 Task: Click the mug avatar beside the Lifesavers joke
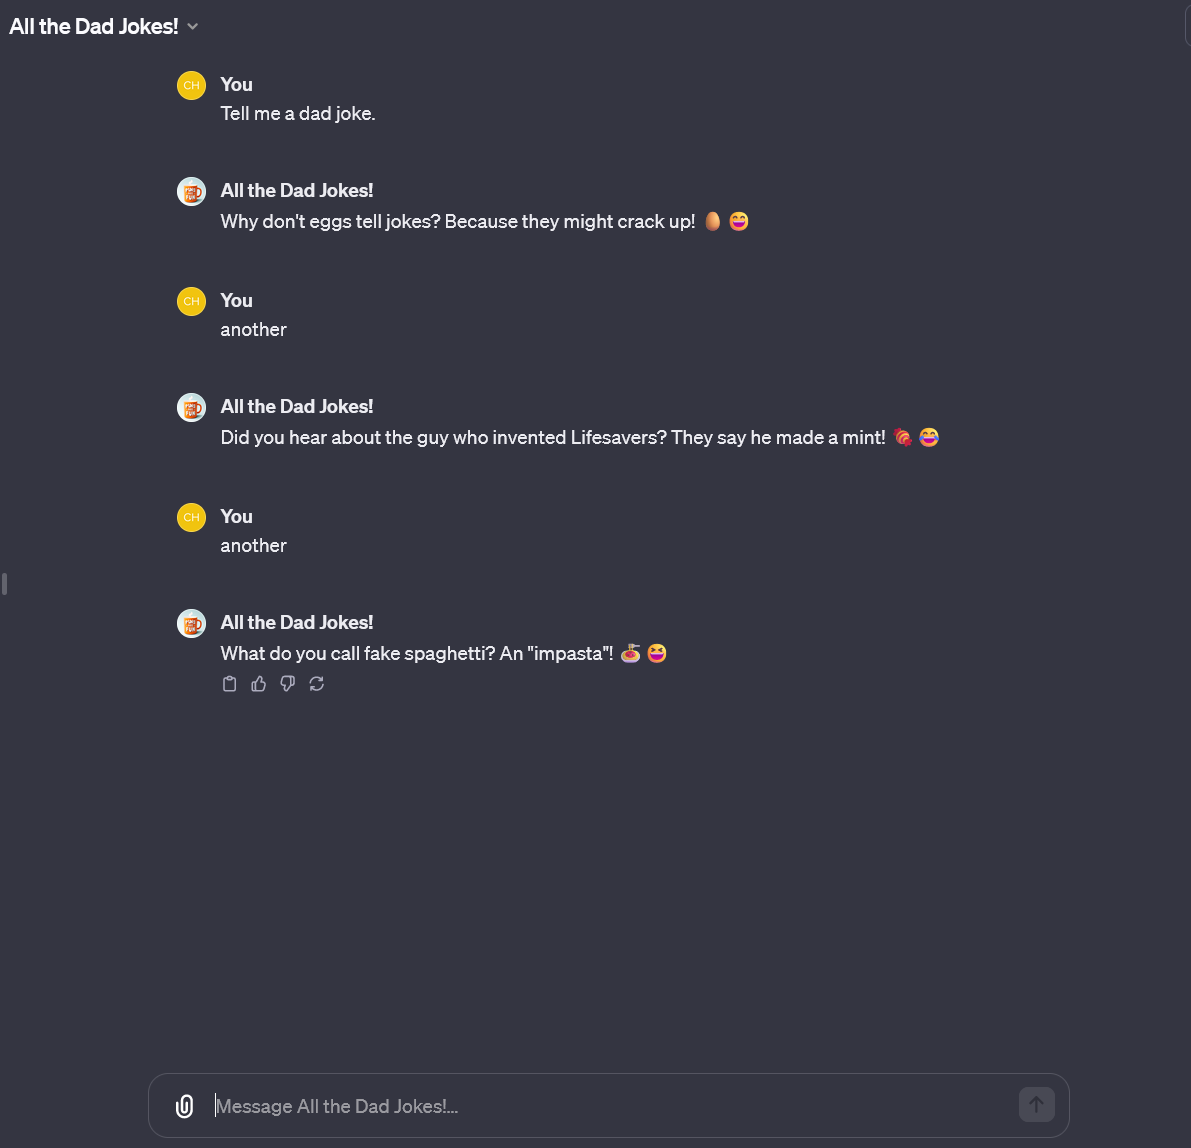[x=191, y=407]
